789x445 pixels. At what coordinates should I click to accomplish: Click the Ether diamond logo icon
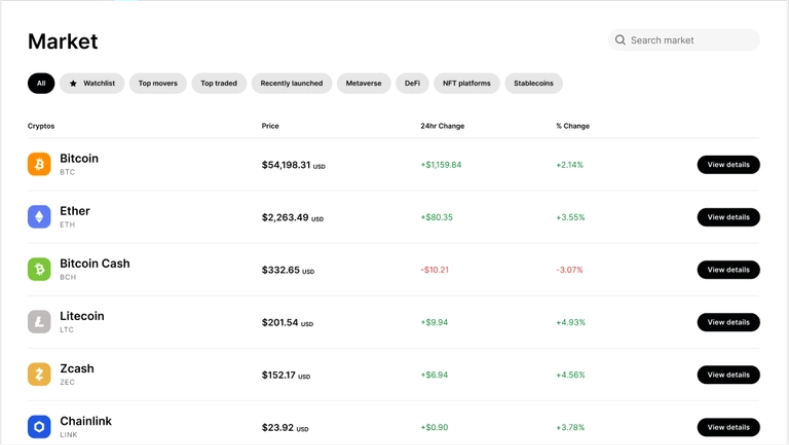pyautogui.click(x=39, y=217)
